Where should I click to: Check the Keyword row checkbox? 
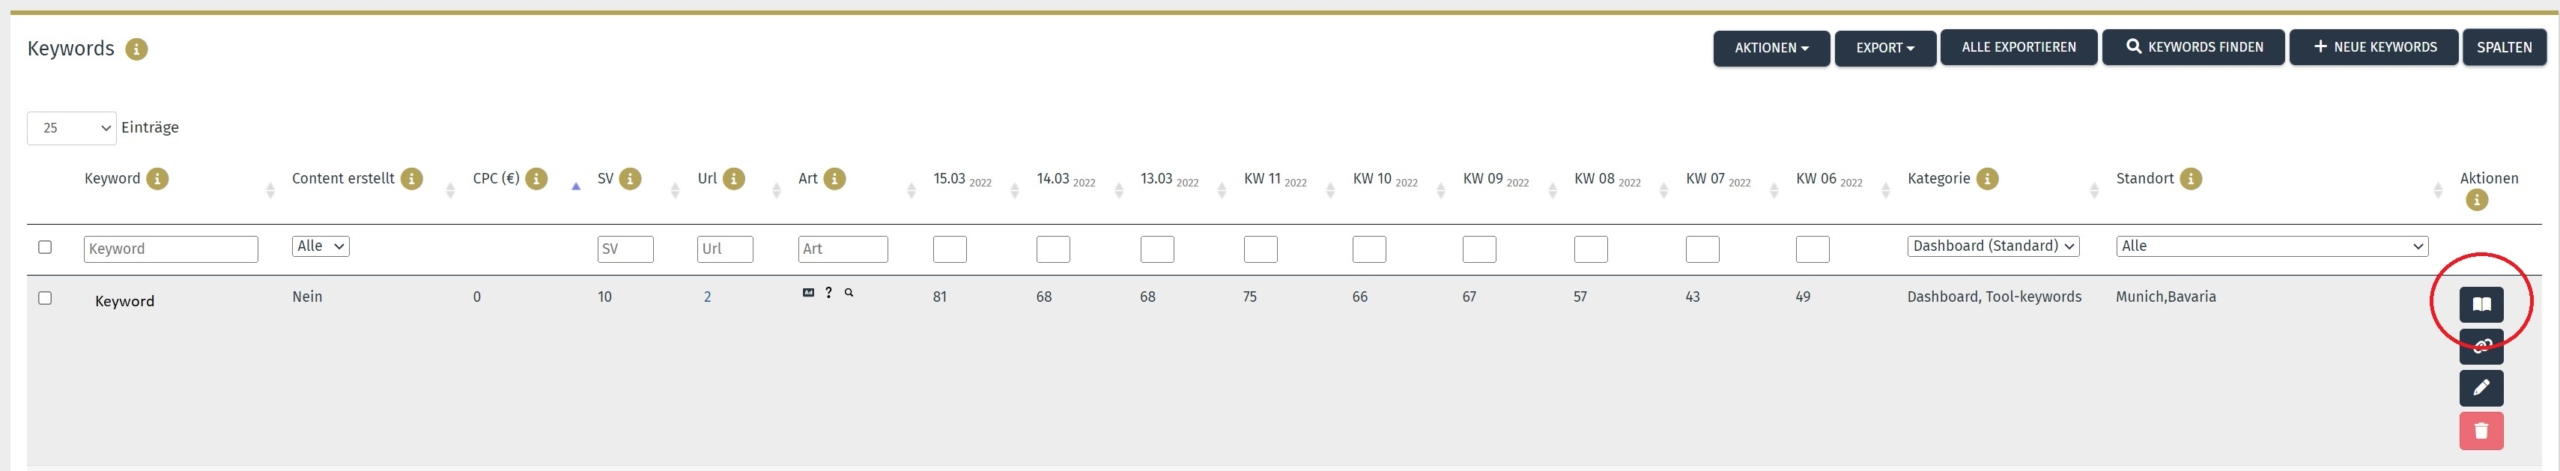pyautogui.click(x=45, y=298)
